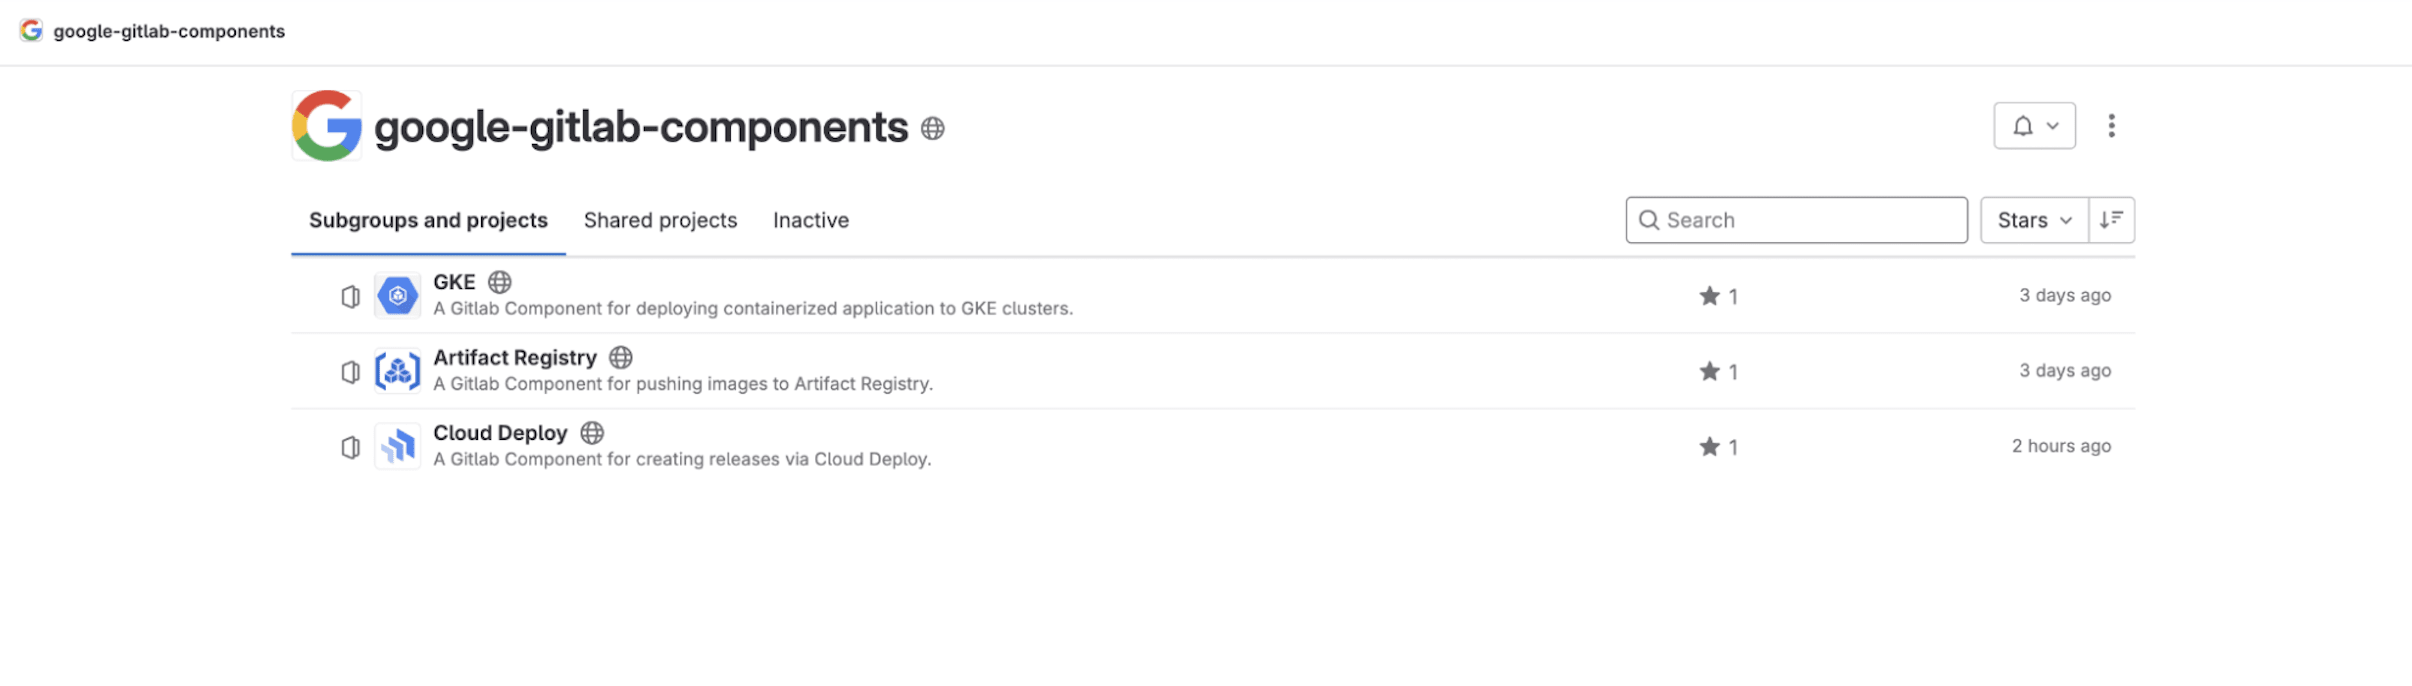This screenshot has width=2412, height=686.
Task: Open the Stars sort dropdown
Action: coord(2033,220)
